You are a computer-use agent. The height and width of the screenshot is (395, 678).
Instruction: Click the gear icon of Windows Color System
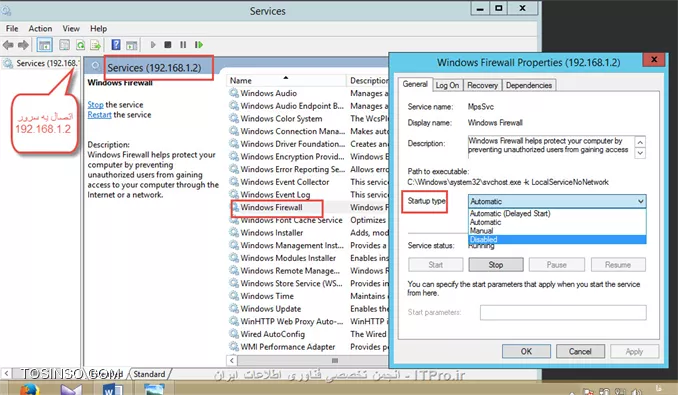[x=234, y=118]
